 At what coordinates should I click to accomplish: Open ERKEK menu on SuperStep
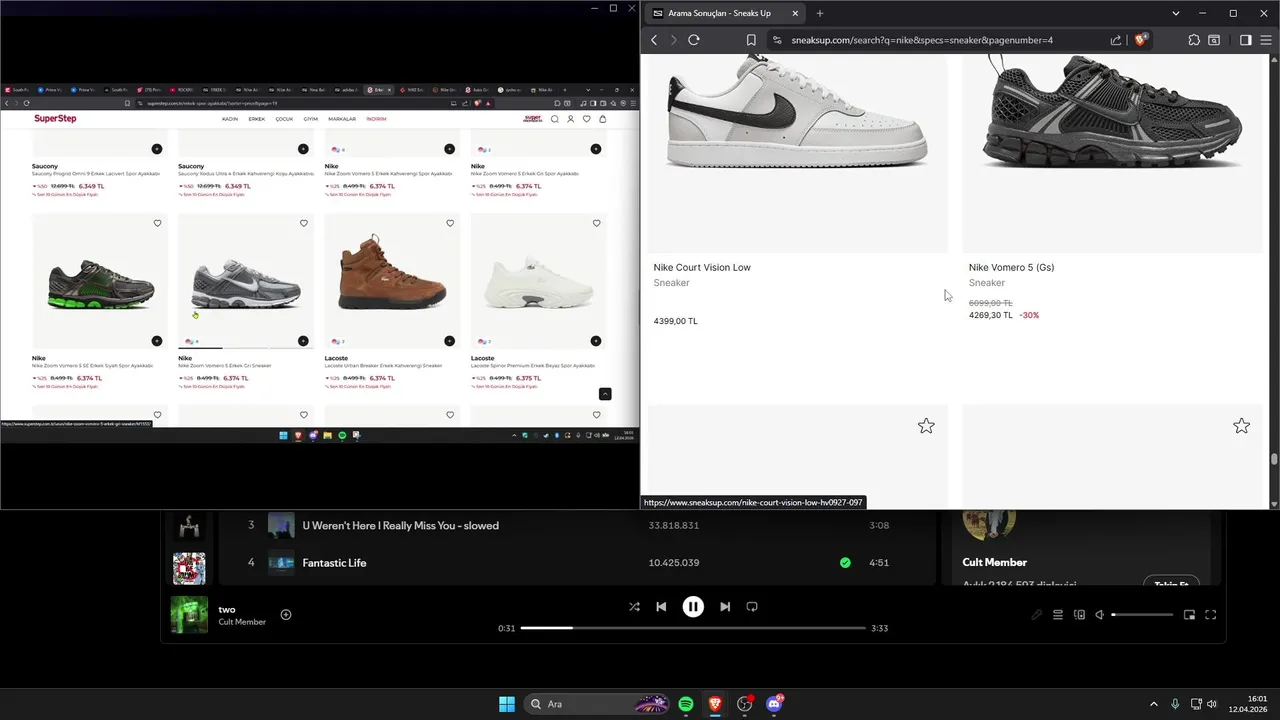coord(257,119)
